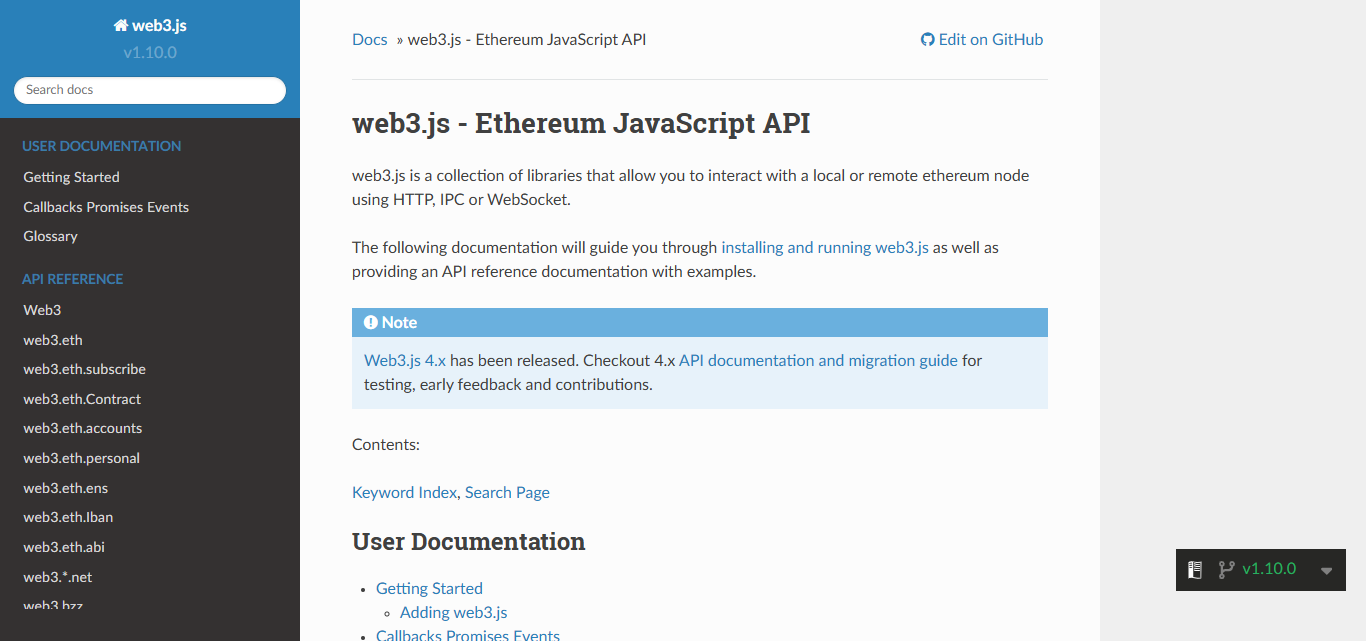Image resolution: width=1366 pixels, height=641 pixels.
Task: Open API documentation and migration guide link
Action: pos(818,360)
